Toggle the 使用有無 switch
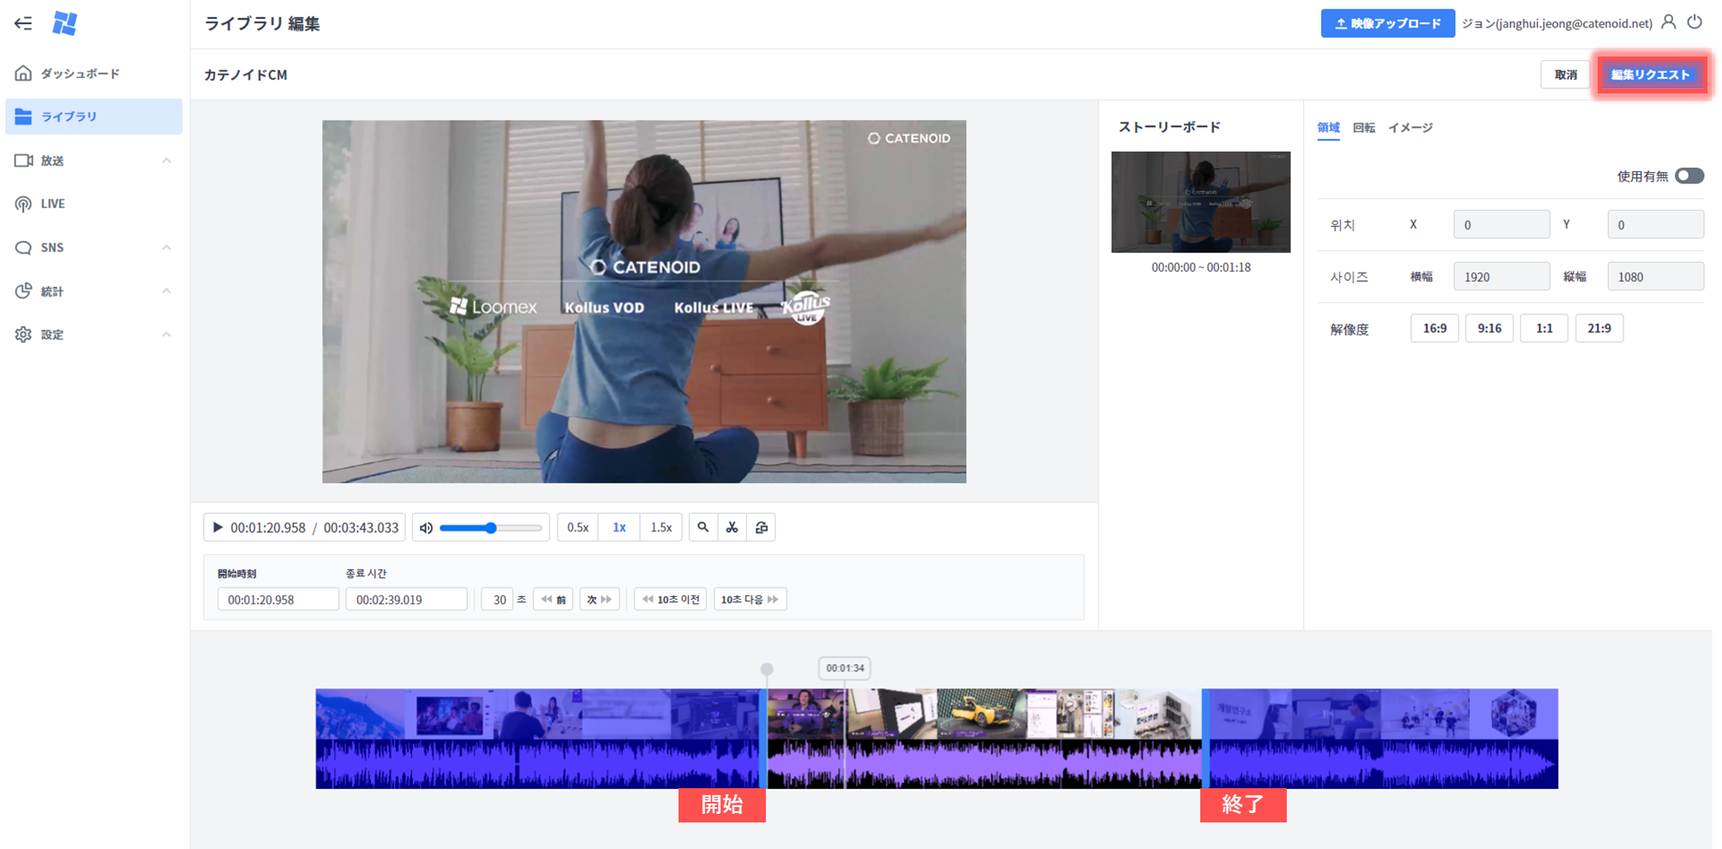Viewport: 1722px width, 849px height. (x=1689, y=176)
